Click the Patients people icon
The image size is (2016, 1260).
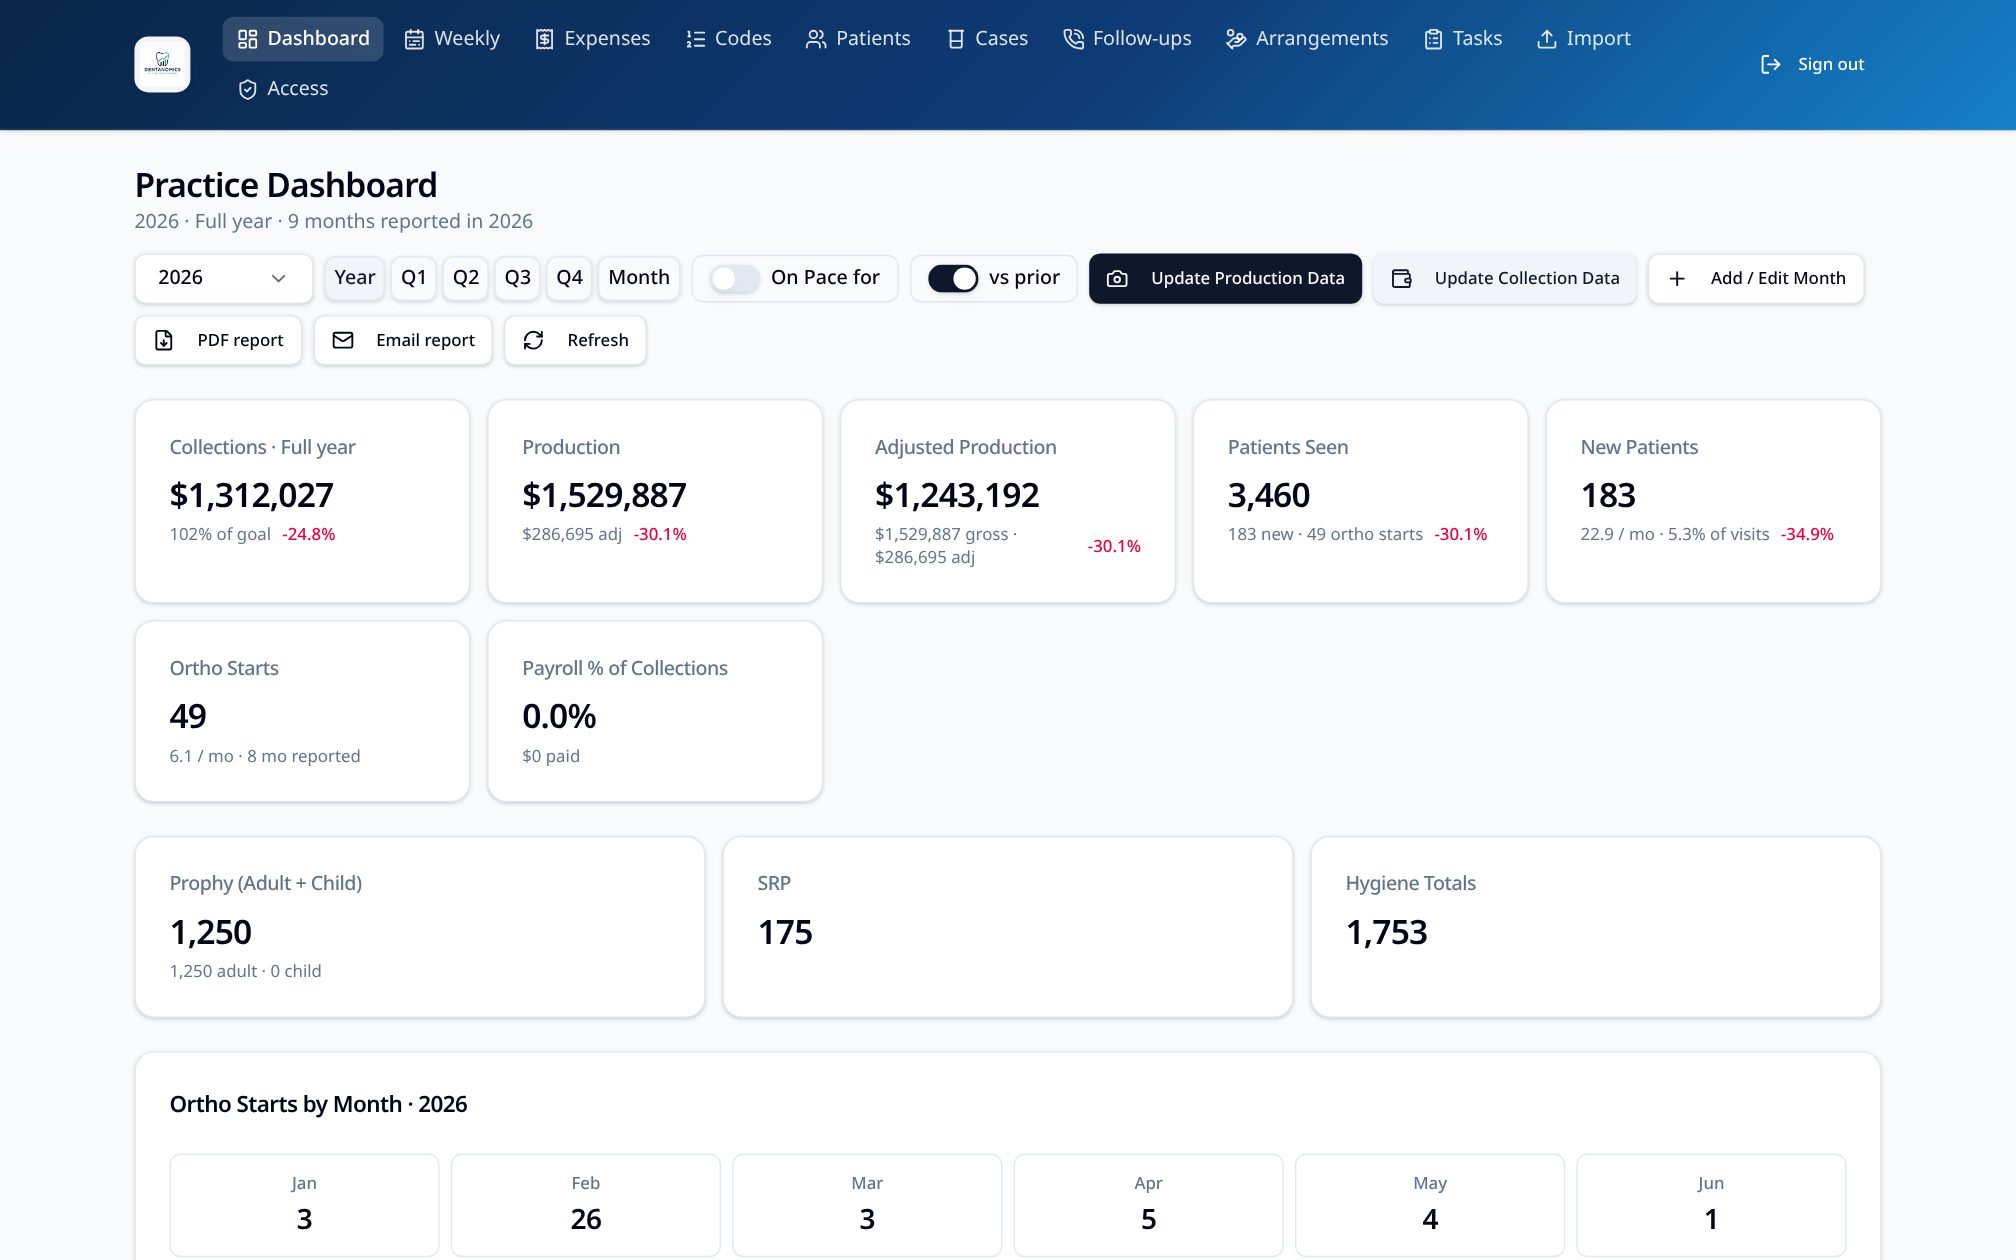pyautogui.click(x=816, y=39)
